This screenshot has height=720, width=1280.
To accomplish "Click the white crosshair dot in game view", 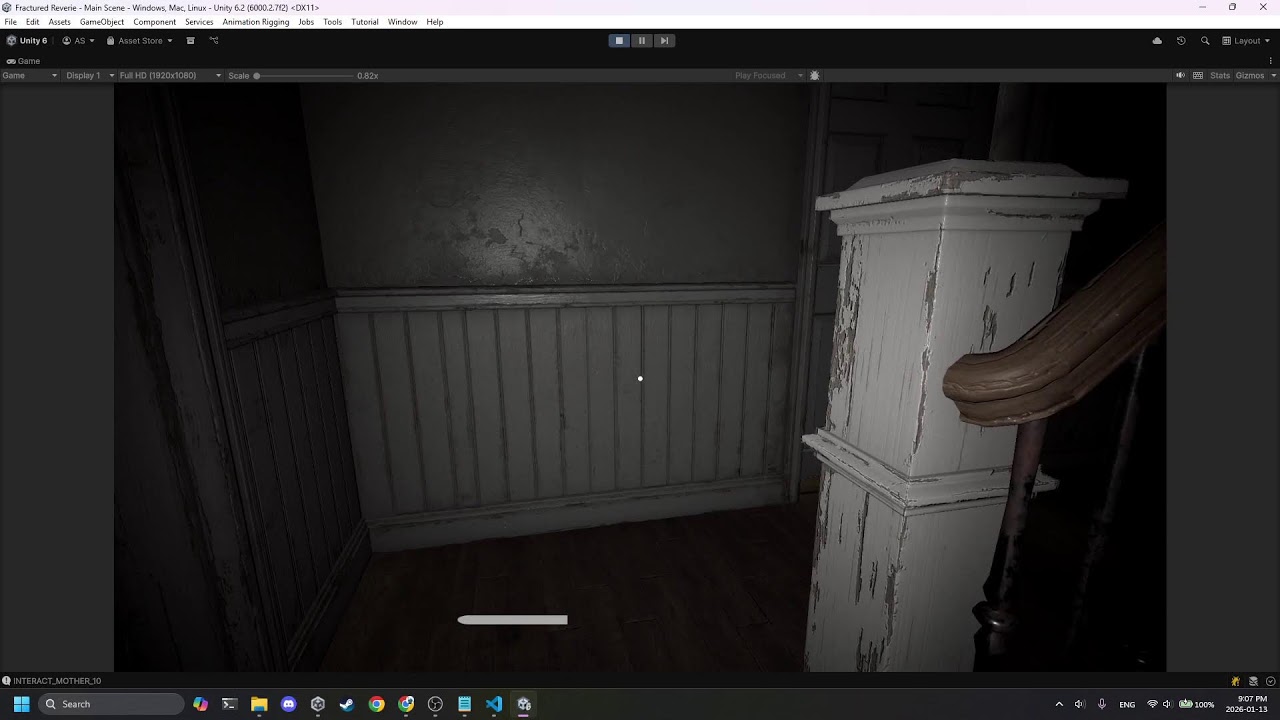I will click(x=640, y=379).
